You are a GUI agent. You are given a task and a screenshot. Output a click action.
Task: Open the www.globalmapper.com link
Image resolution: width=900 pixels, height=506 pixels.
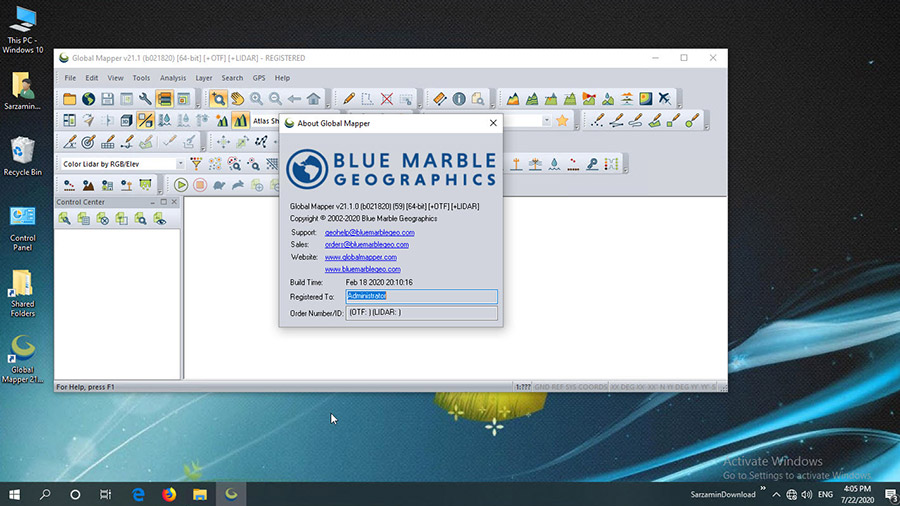pos(360,257)
